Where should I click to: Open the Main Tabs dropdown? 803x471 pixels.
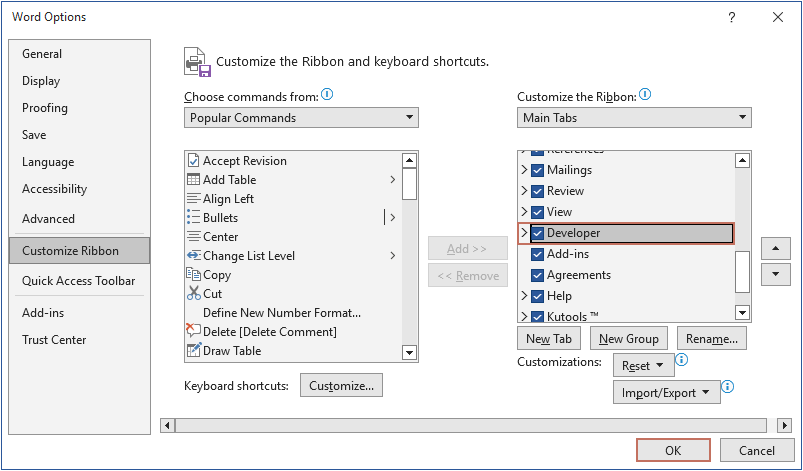click(634, 118)
